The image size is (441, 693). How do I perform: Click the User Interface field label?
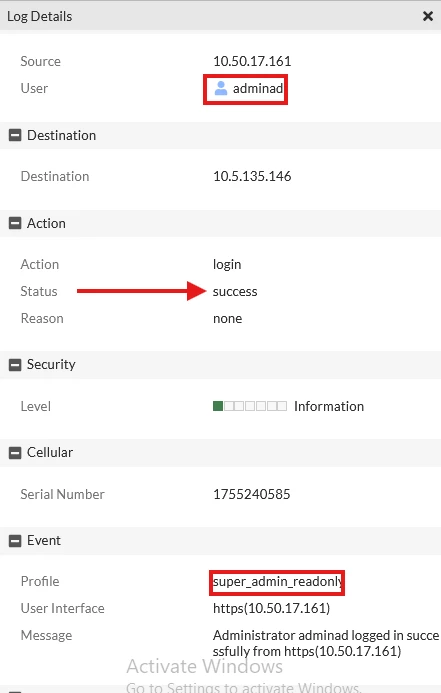(x=62, y=608)
